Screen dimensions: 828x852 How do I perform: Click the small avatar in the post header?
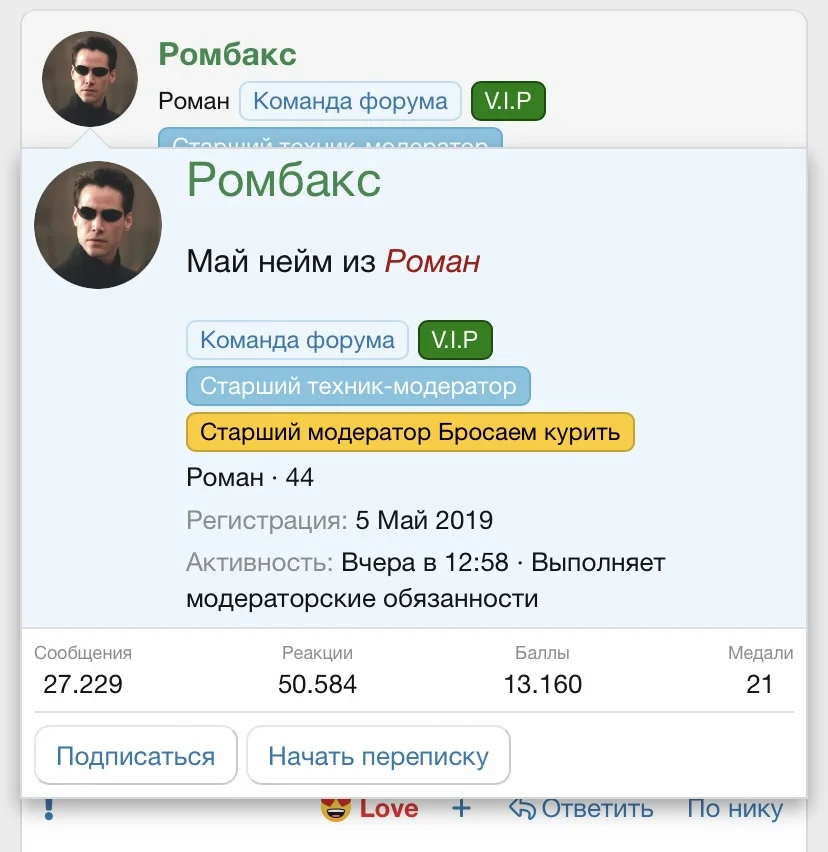[89, 78]
